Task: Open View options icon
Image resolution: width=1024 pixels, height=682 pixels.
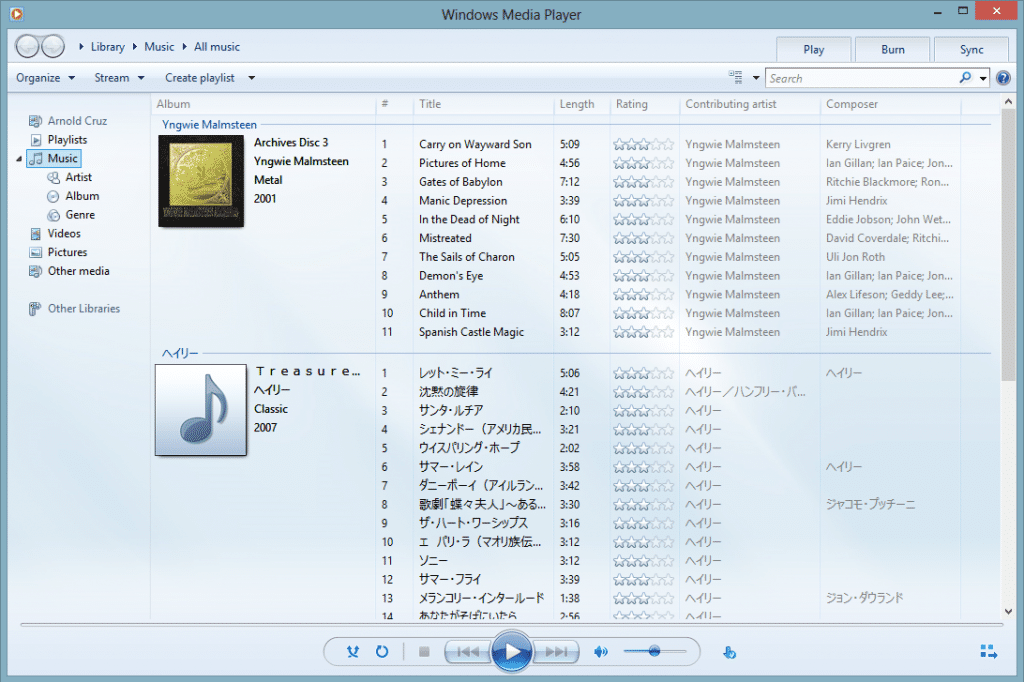Action: (735, 78)
